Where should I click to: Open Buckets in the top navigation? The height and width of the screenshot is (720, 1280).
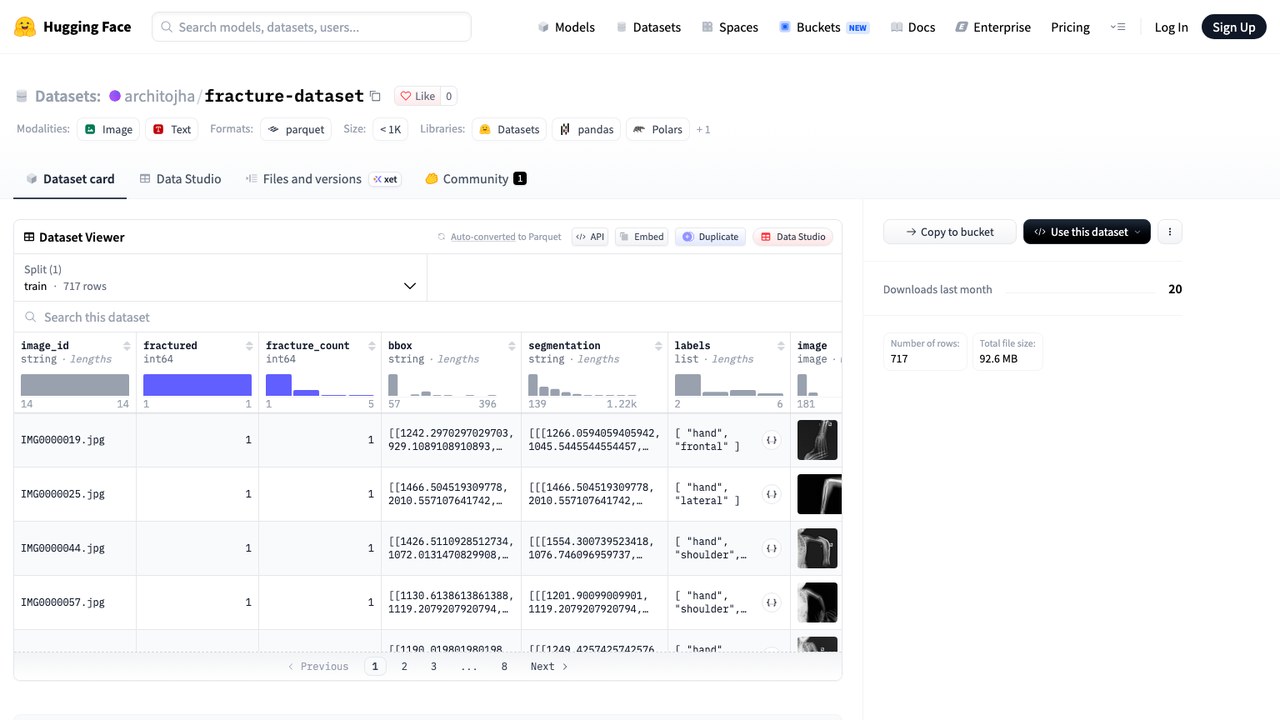click(823, 27)
